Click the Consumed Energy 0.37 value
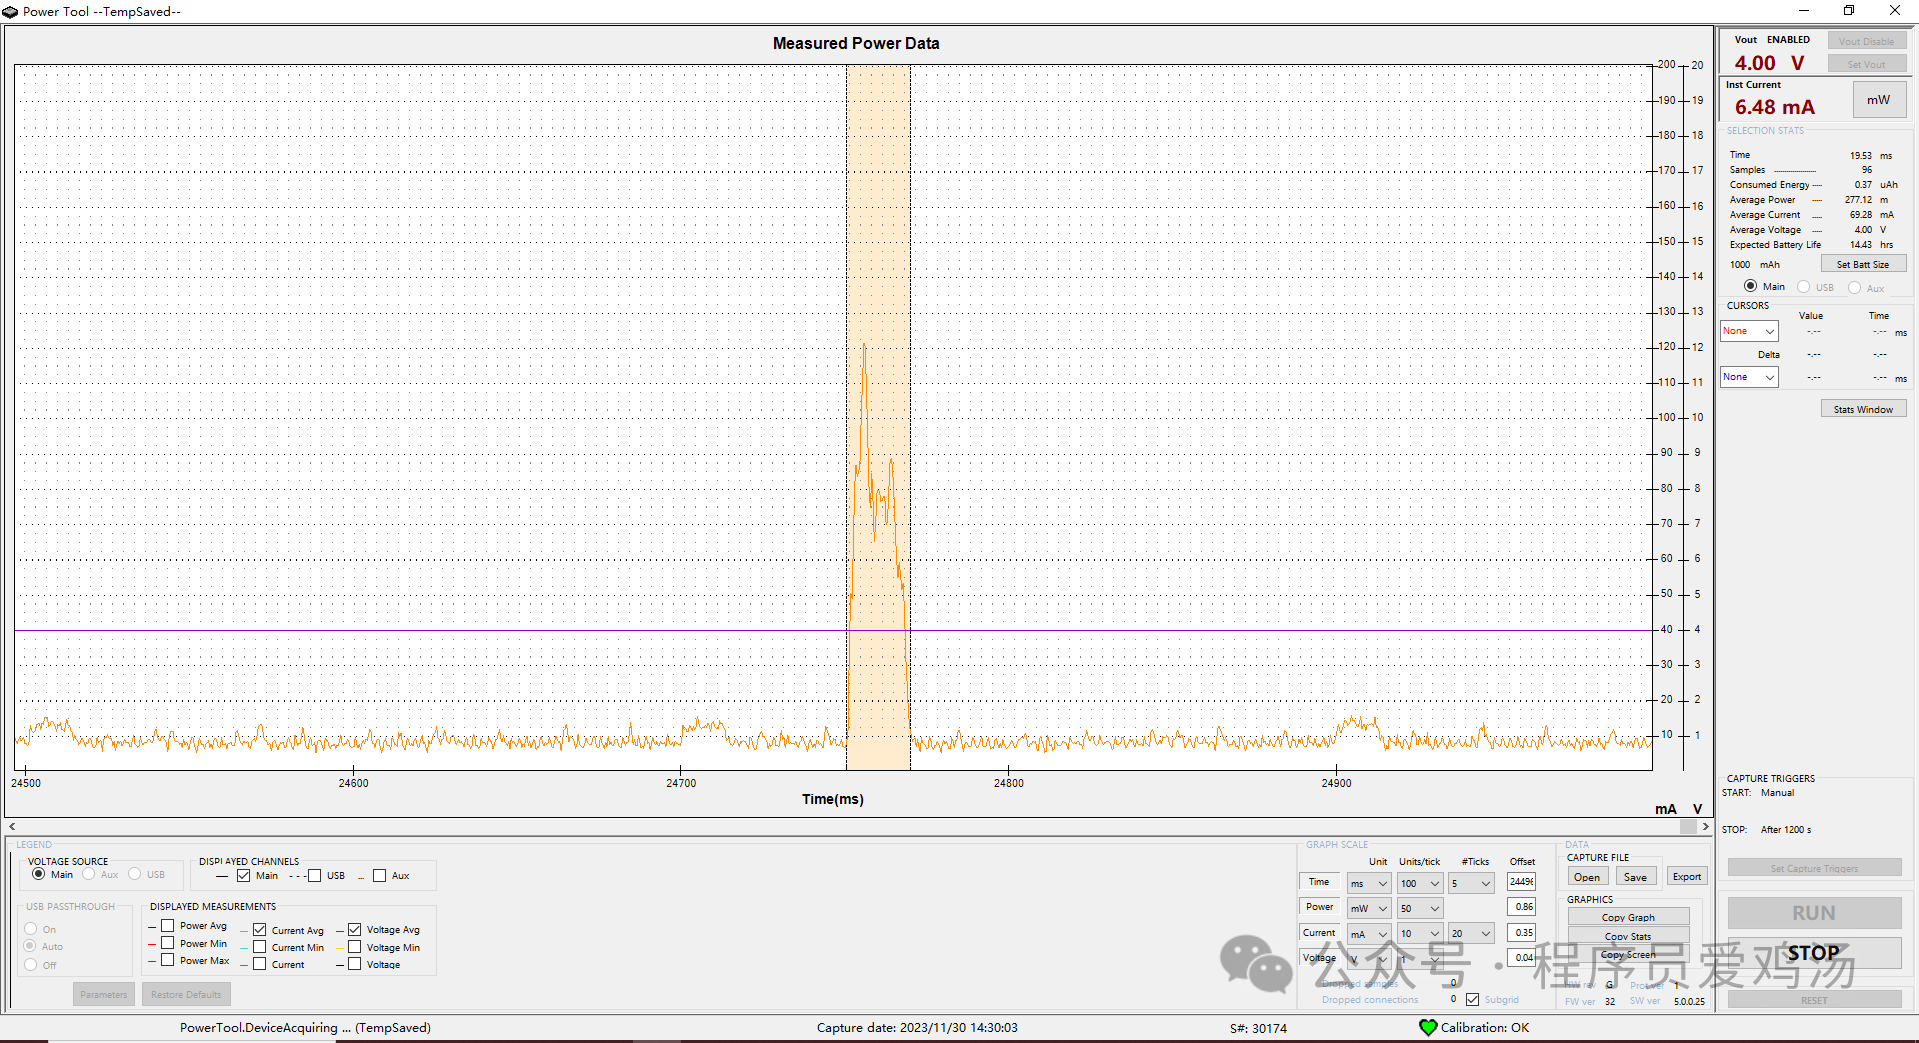The width and height of the screenshot is (1919, 1043). pos(1863,185)
